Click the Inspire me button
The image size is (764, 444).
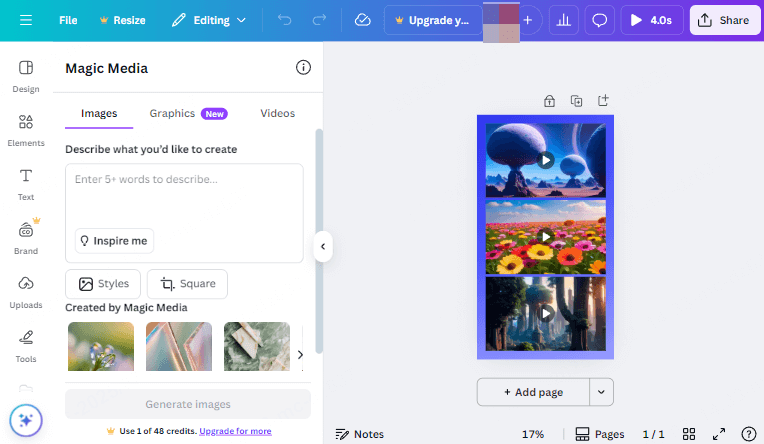[115, 241]
